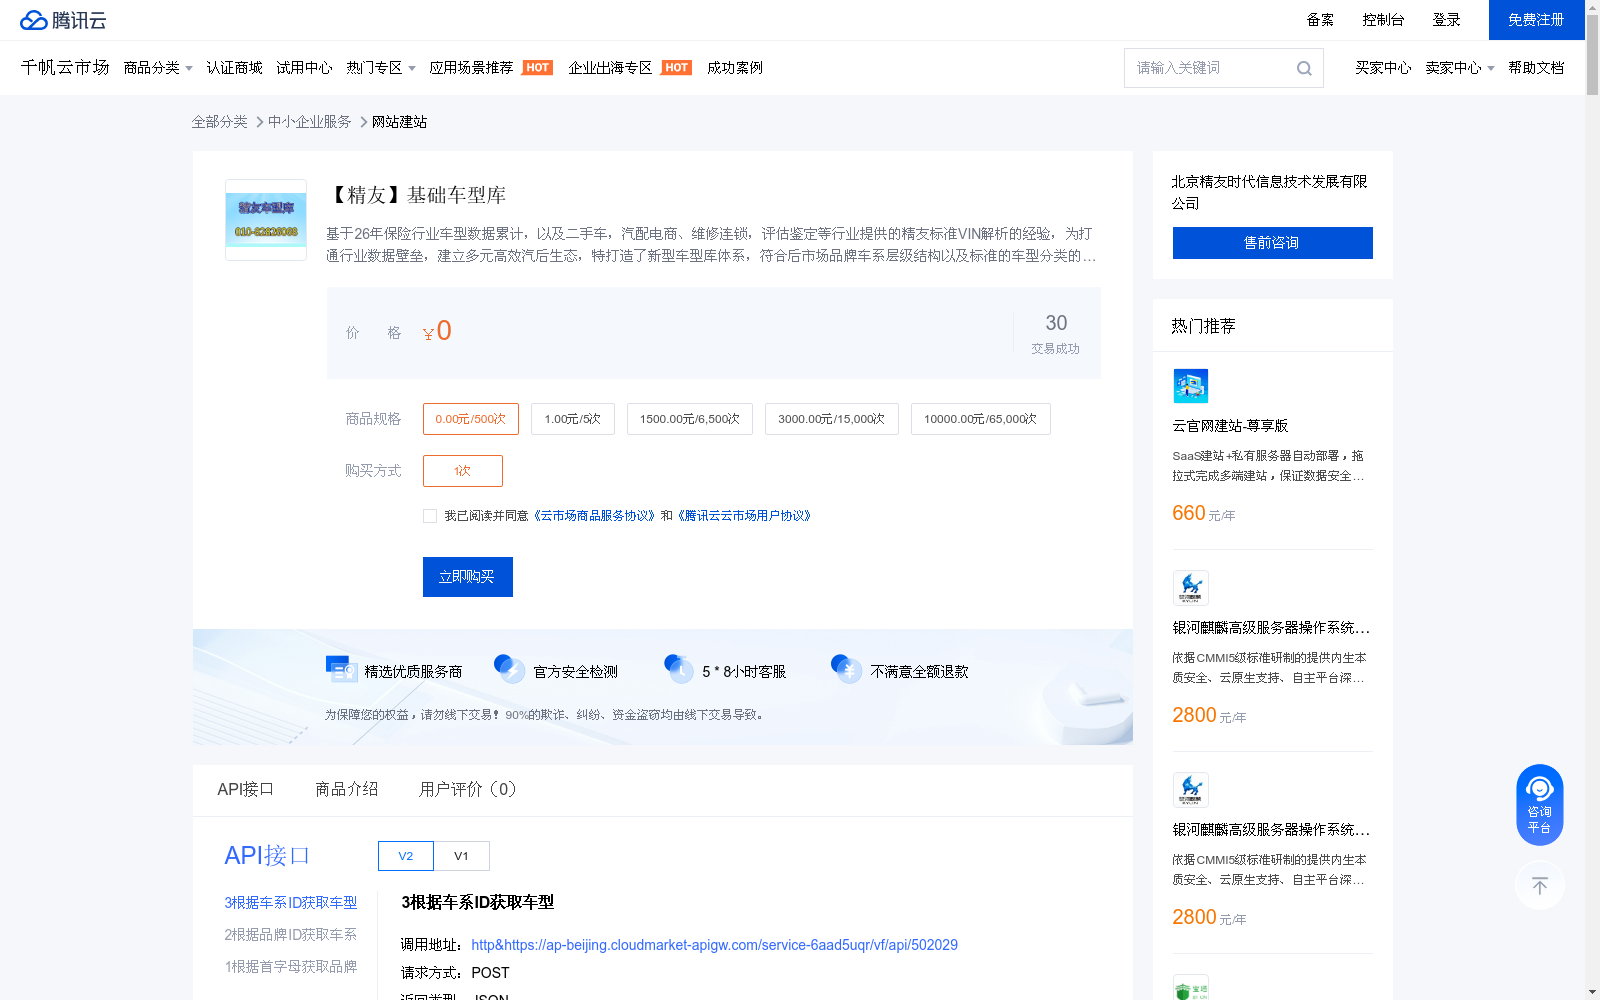The width and height of the screenshot is (1600, 1000).
Task: Expand the 卖家中心 dropdown
Action: point(1460,68)
